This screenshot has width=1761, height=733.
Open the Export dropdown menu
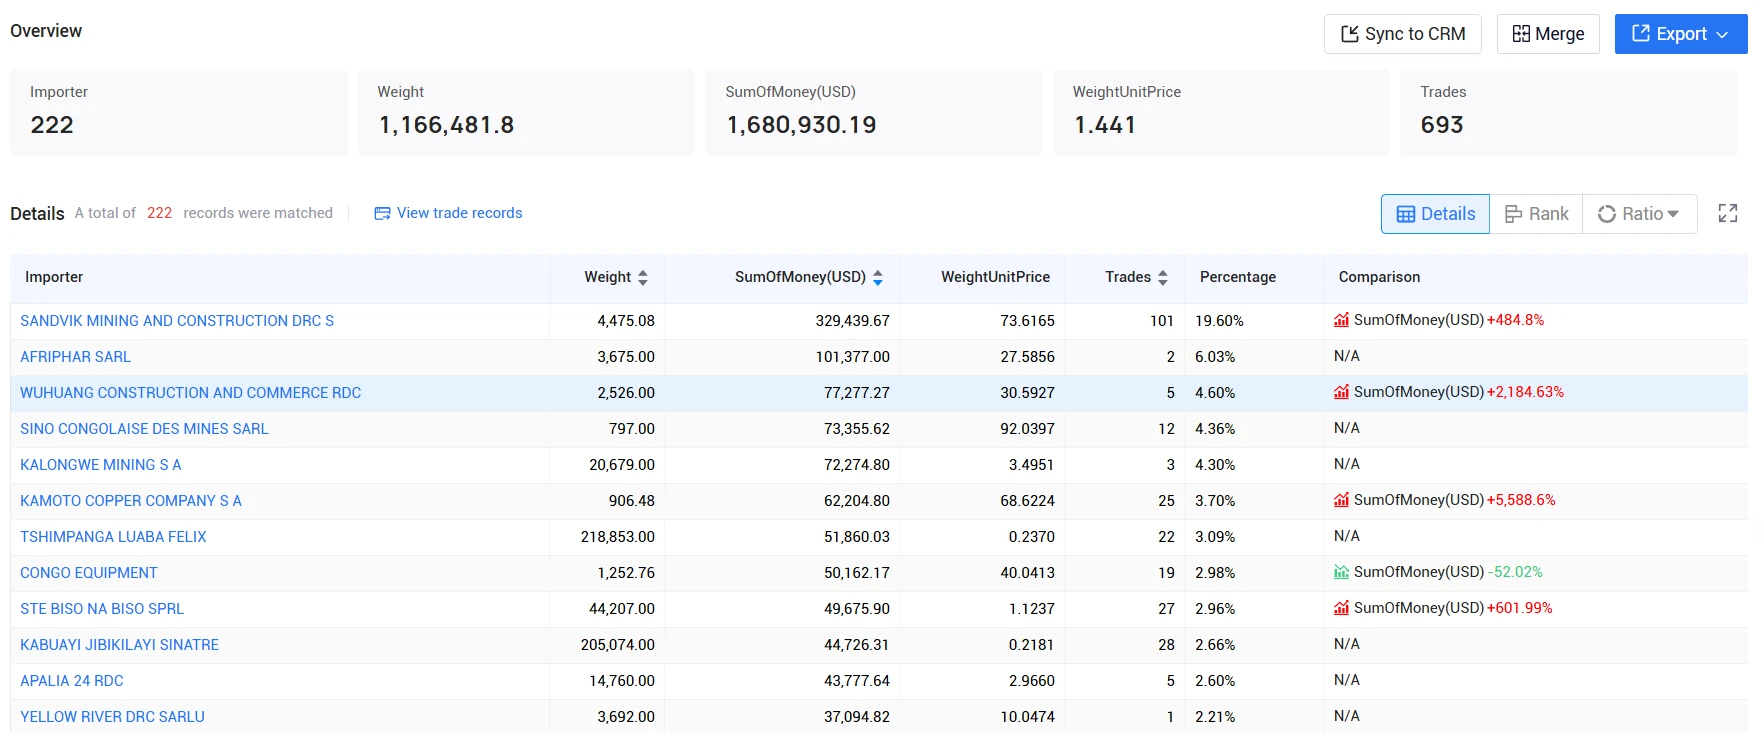click(x=1680, y=34)
